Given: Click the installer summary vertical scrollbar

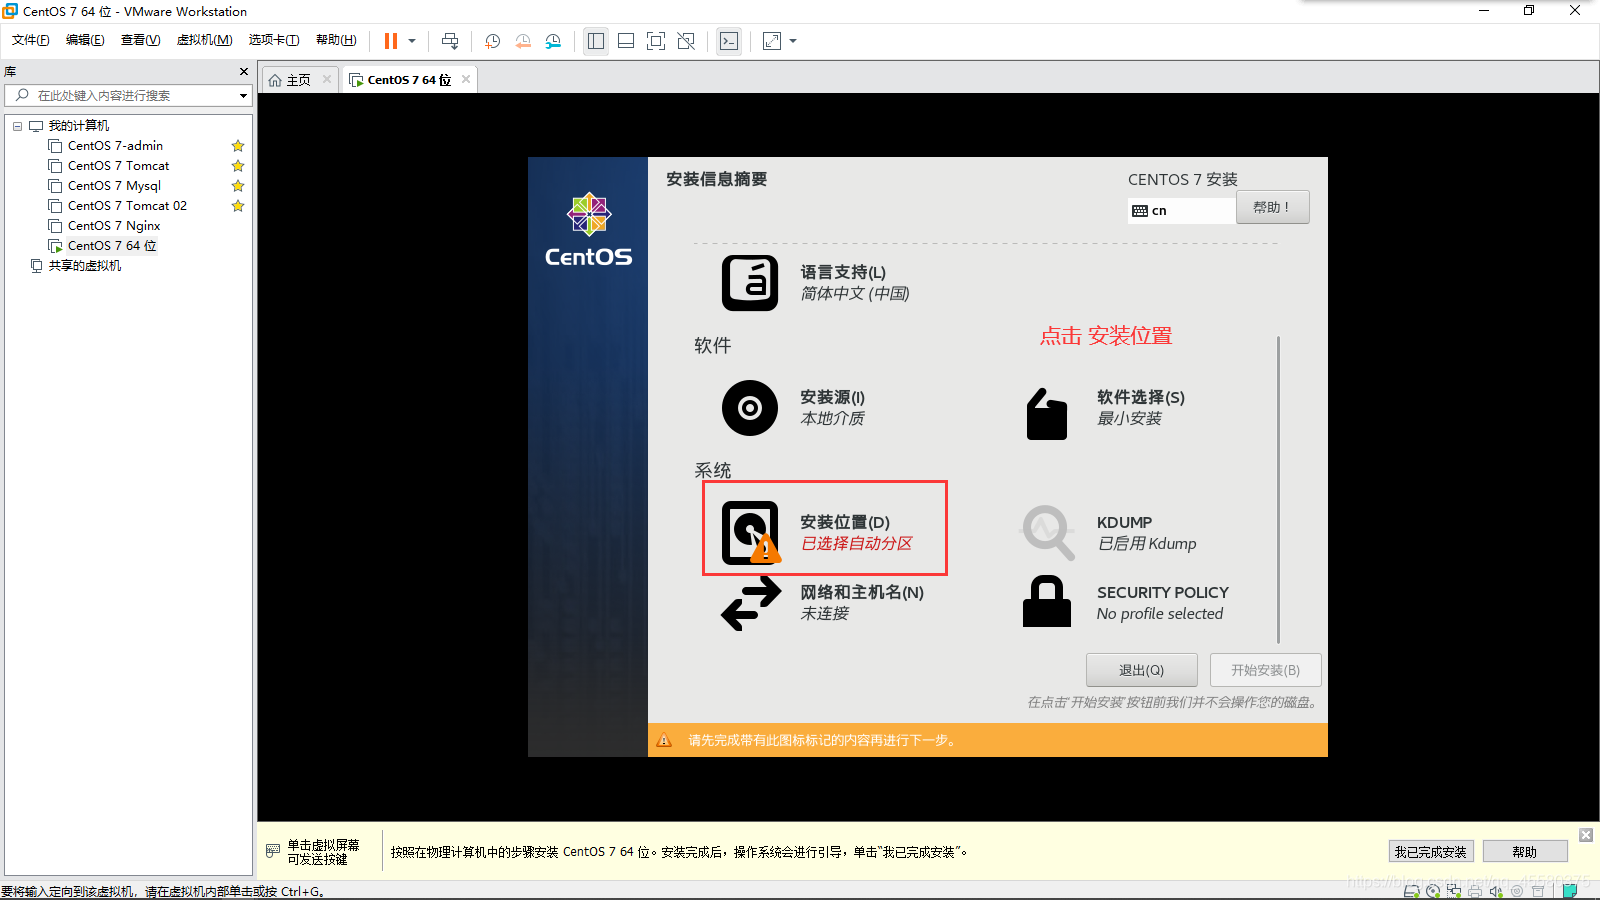Looking at the screenshot, I should coord(1278,490).
